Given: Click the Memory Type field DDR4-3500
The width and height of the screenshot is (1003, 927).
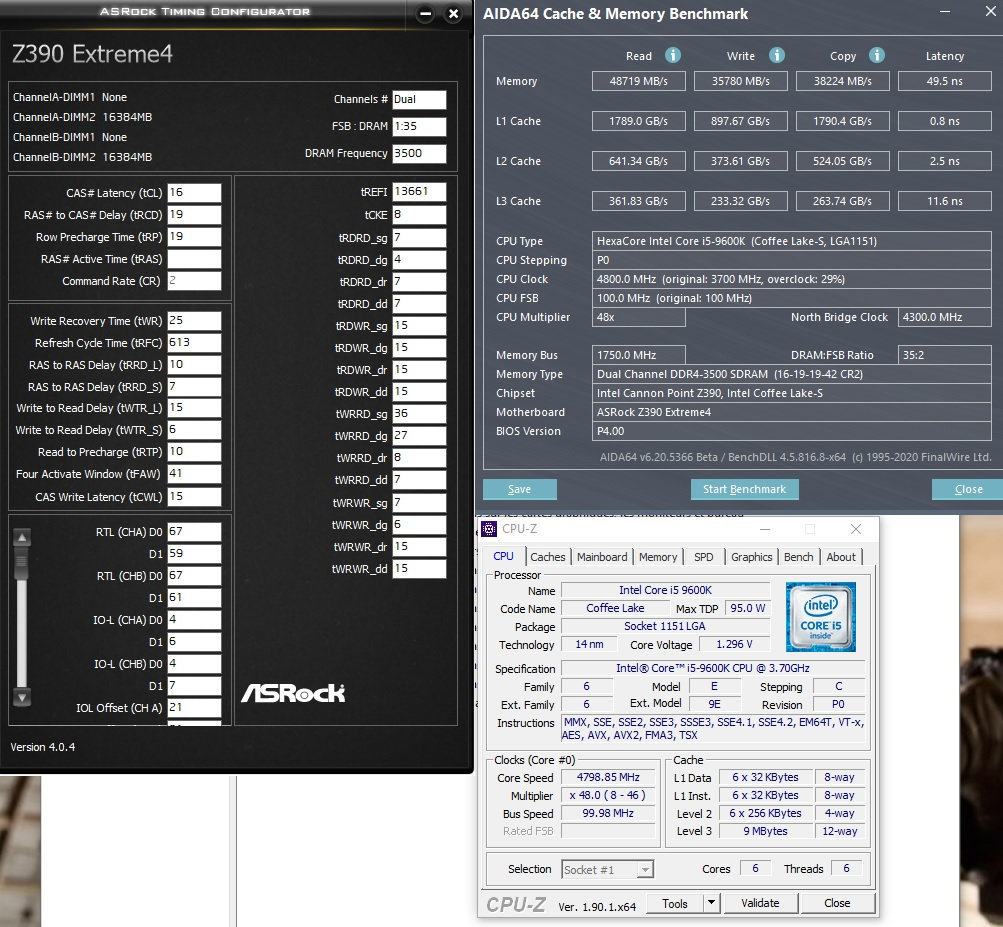Looking at the screenshot, I should (791, 374).
